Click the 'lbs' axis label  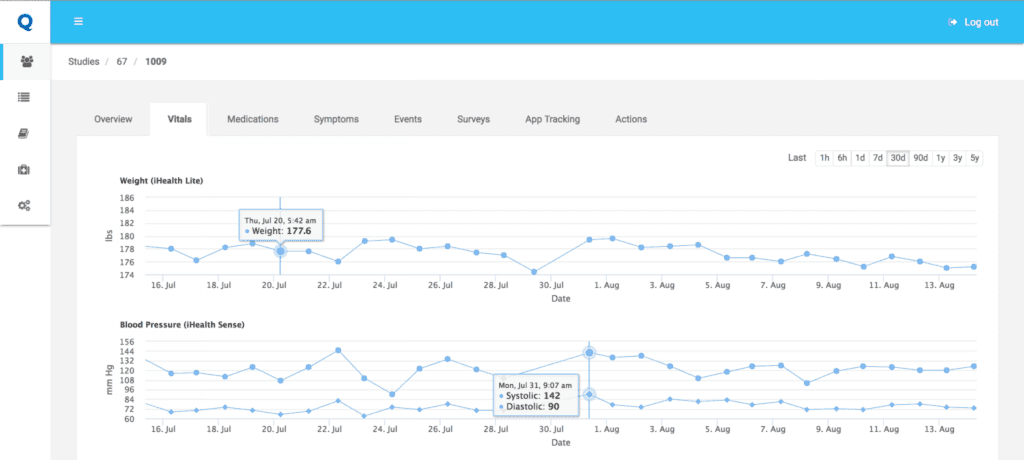[x=109, y=236]
